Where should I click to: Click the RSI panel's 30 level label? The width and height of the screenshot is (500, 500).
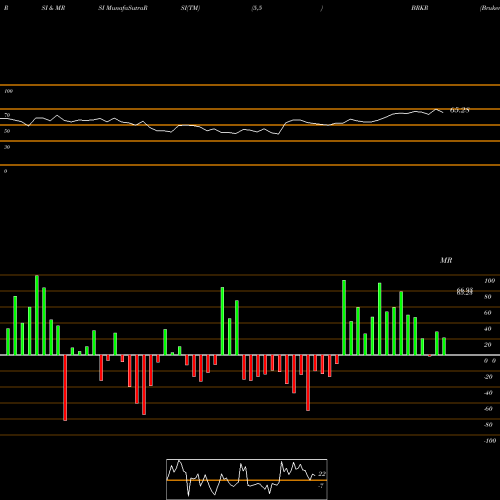pos(7,147)
